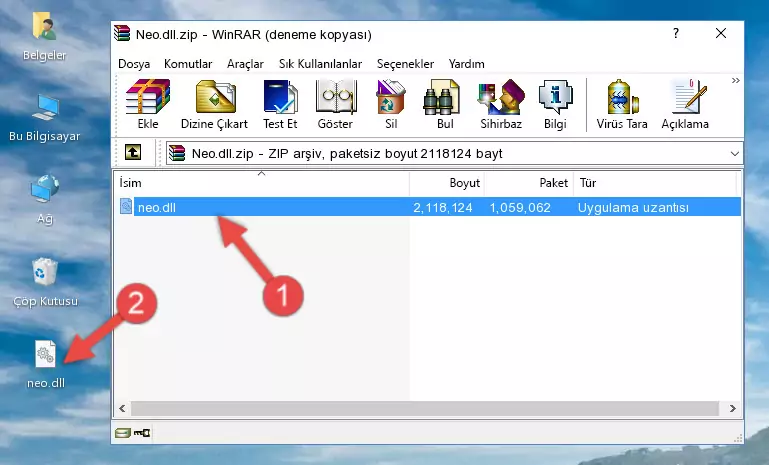Click the zip icon in the address bar
The height and width of the screenshot is (465, 769).
click(x=177, y=154)
